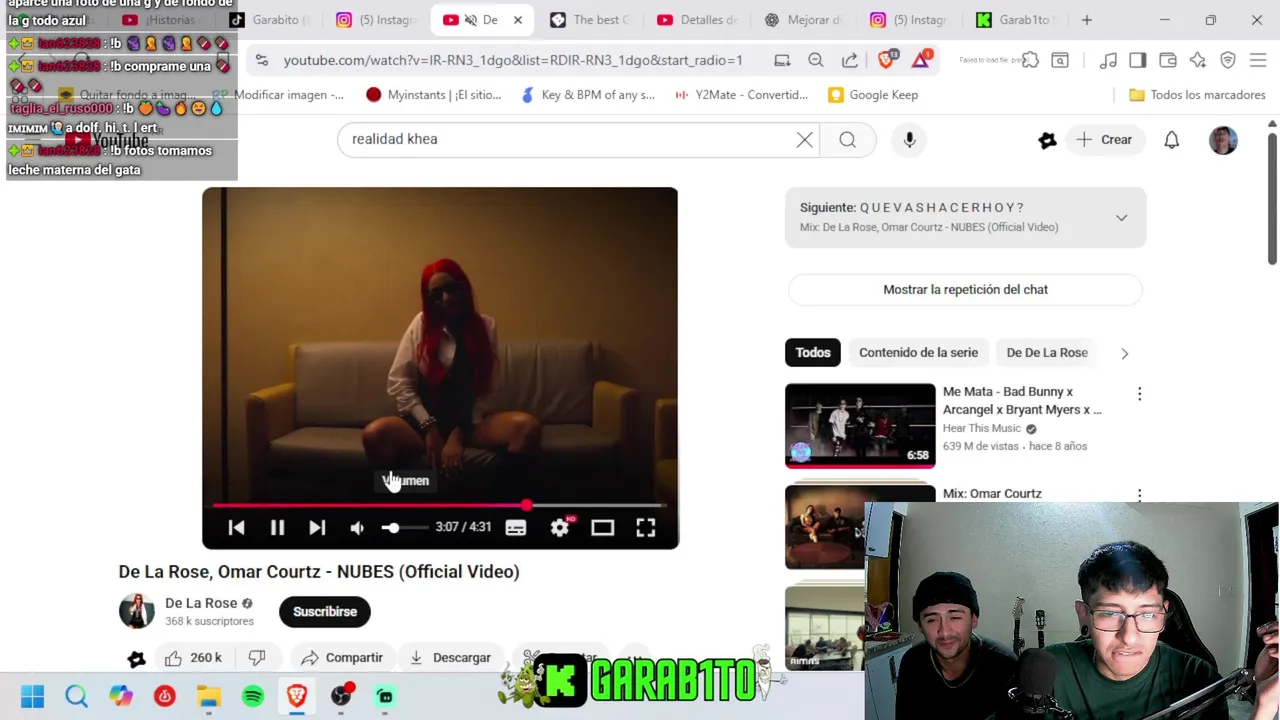Open the YouTube account avatar menu
This screenshot has width=1280, height=720.
[1223, 140]
